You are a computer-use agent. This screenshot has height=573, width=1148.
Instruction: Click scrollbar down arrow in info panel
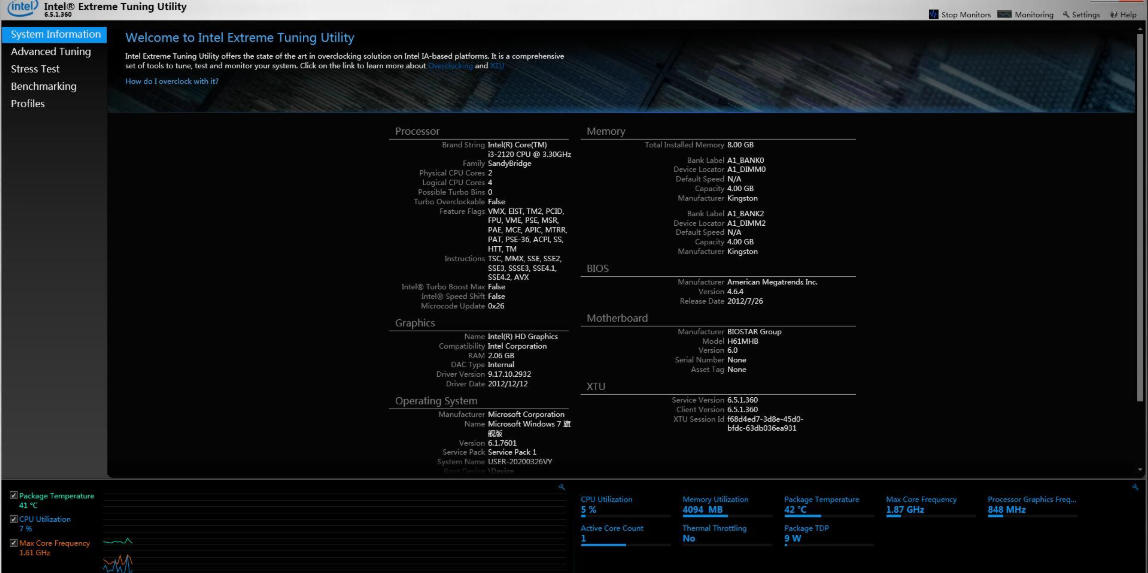click(x=1141, y=470)
